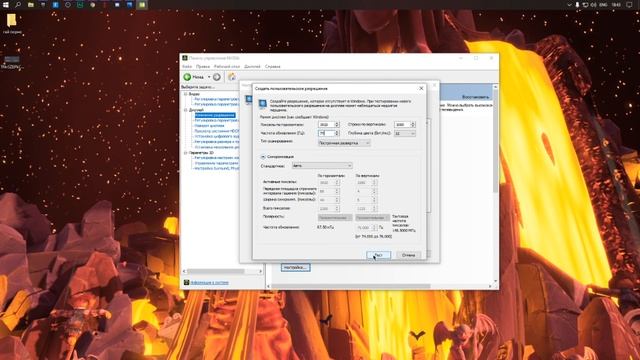640x360 pixels.
Task: Open the Справка menu
Action: click(273, 66)
